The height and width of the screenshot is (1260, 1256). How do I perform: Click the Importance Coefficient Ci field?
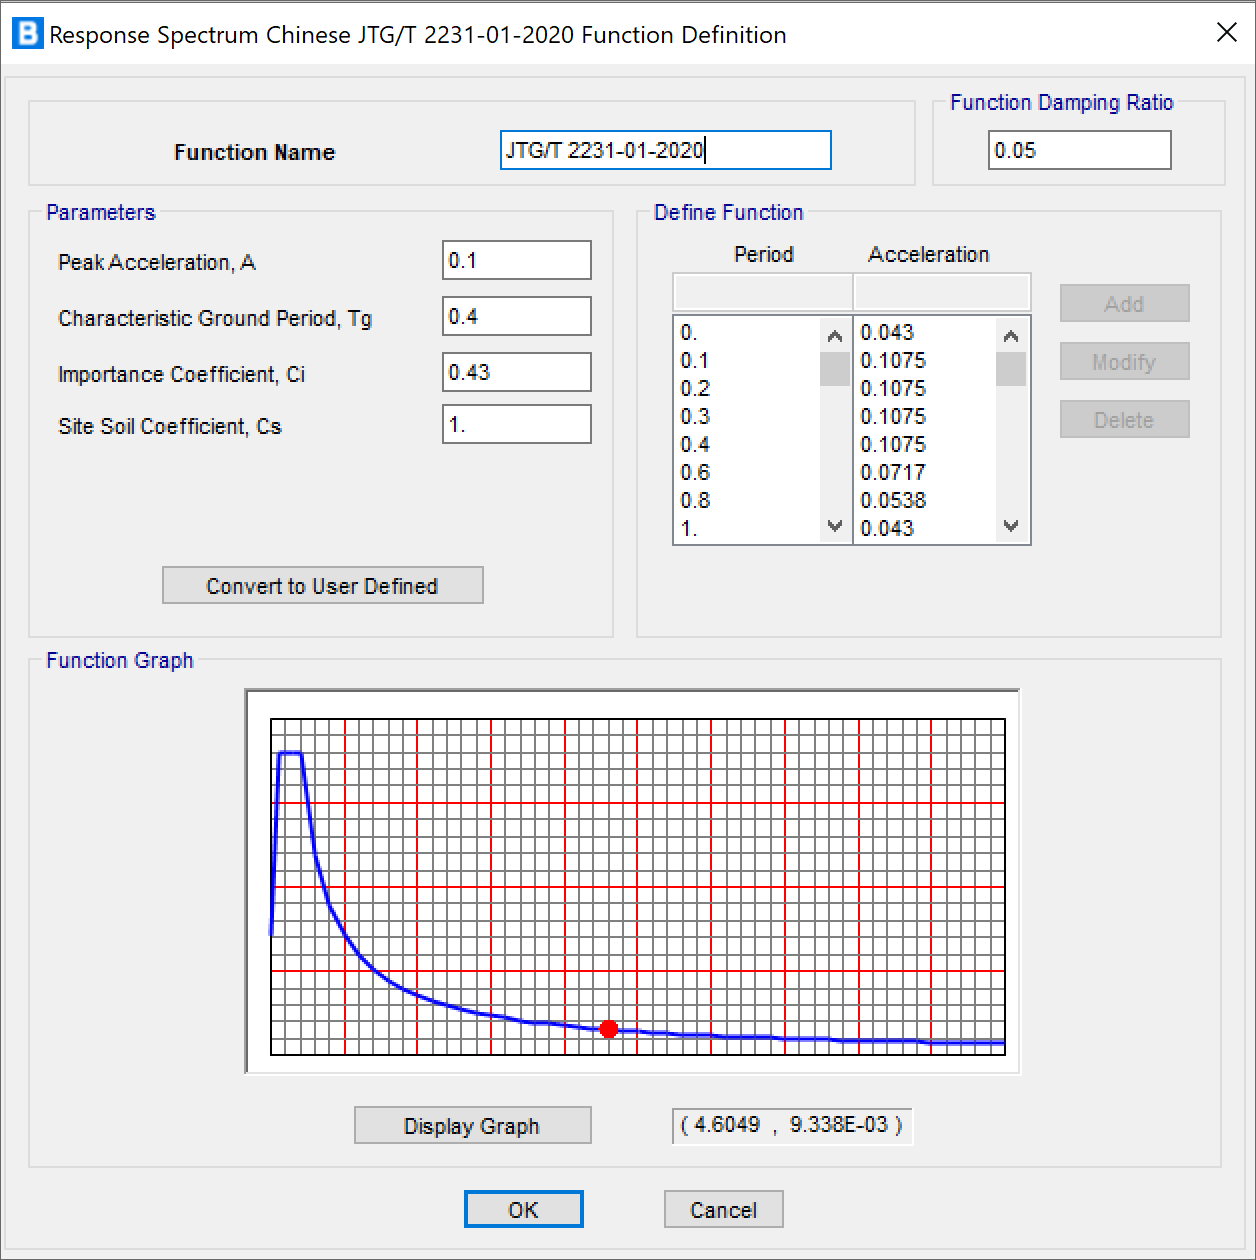point(516,372)
